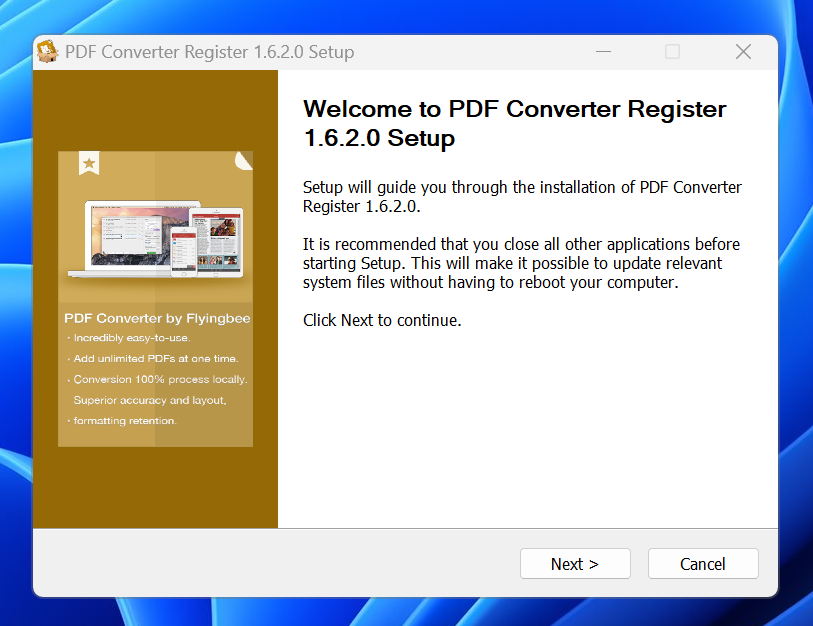Click the installer box icon in title bar

(x=47, y=52)
